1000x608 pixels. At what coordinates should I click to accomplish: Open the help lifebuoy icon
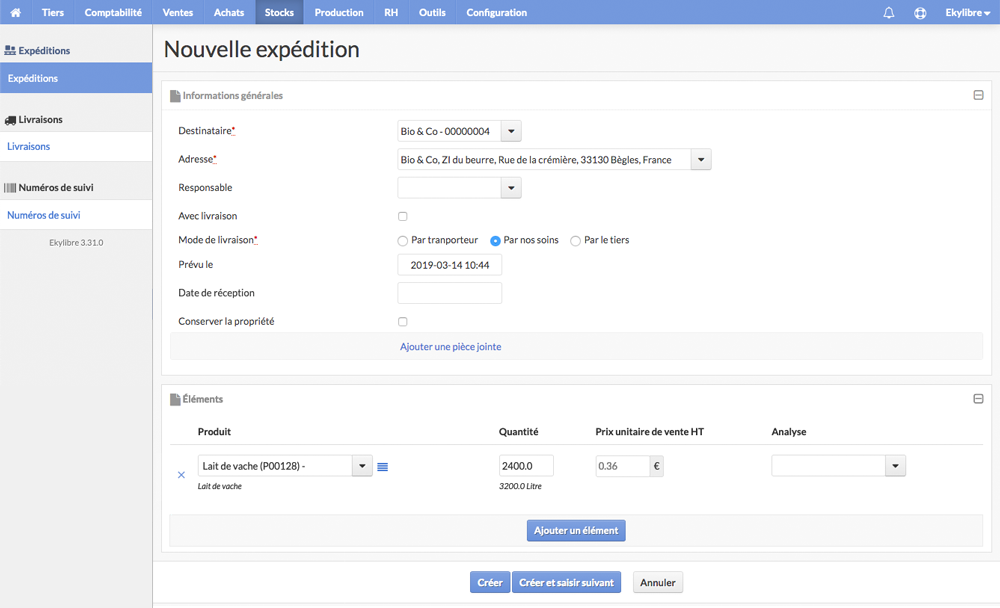(x=920, y=13)
